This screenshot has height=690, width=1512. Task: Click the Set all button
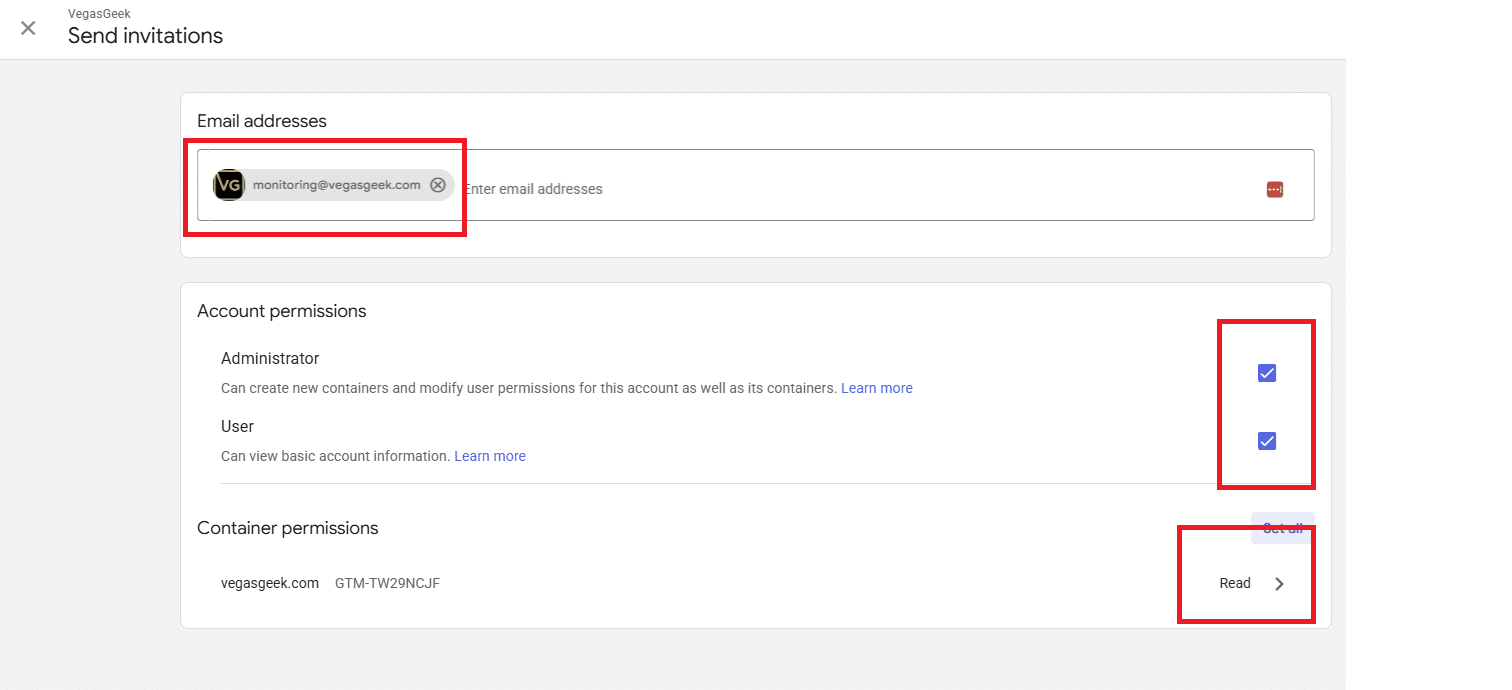pos(1282,528)
